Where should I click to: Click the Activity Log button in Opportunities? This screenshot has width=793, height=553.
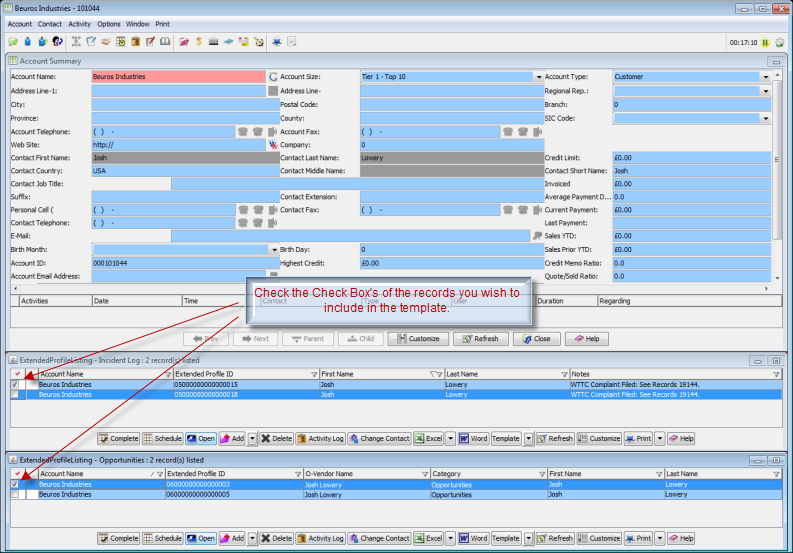tap(321, 538)
